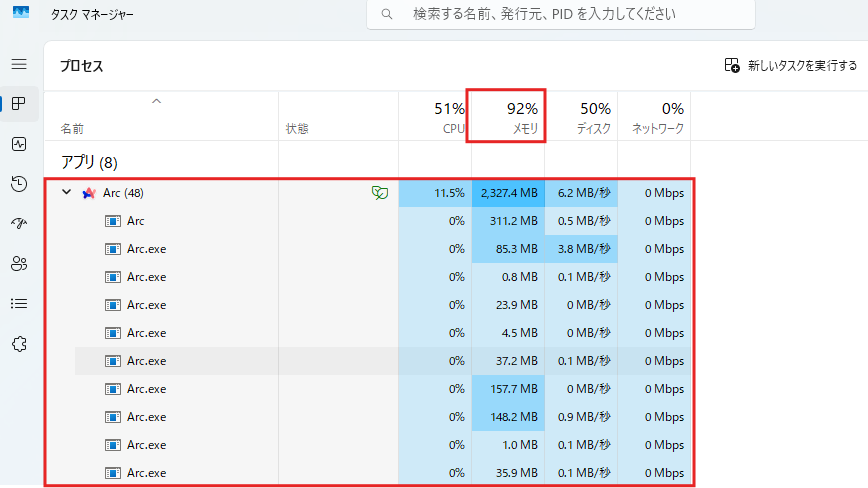868x488 pixels.
Task: Click the Arc browser icon in the group row
Action: (x=89, y=193)
